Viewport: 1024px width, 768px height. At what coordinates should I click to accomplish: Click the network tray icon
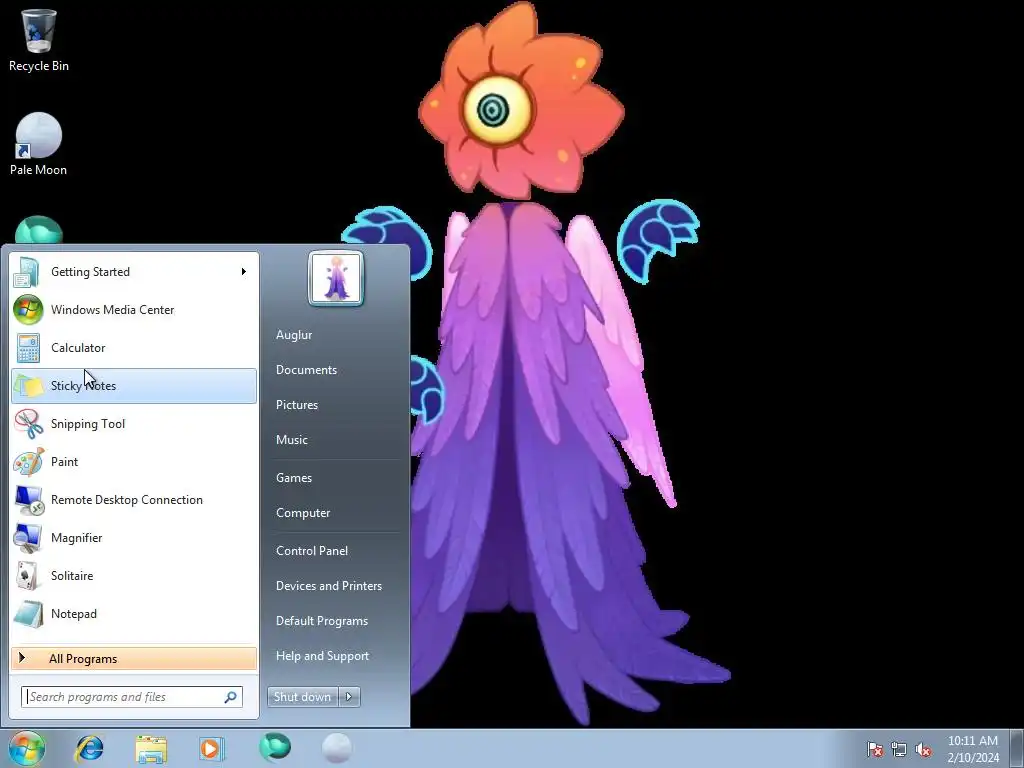pos(899,749)
